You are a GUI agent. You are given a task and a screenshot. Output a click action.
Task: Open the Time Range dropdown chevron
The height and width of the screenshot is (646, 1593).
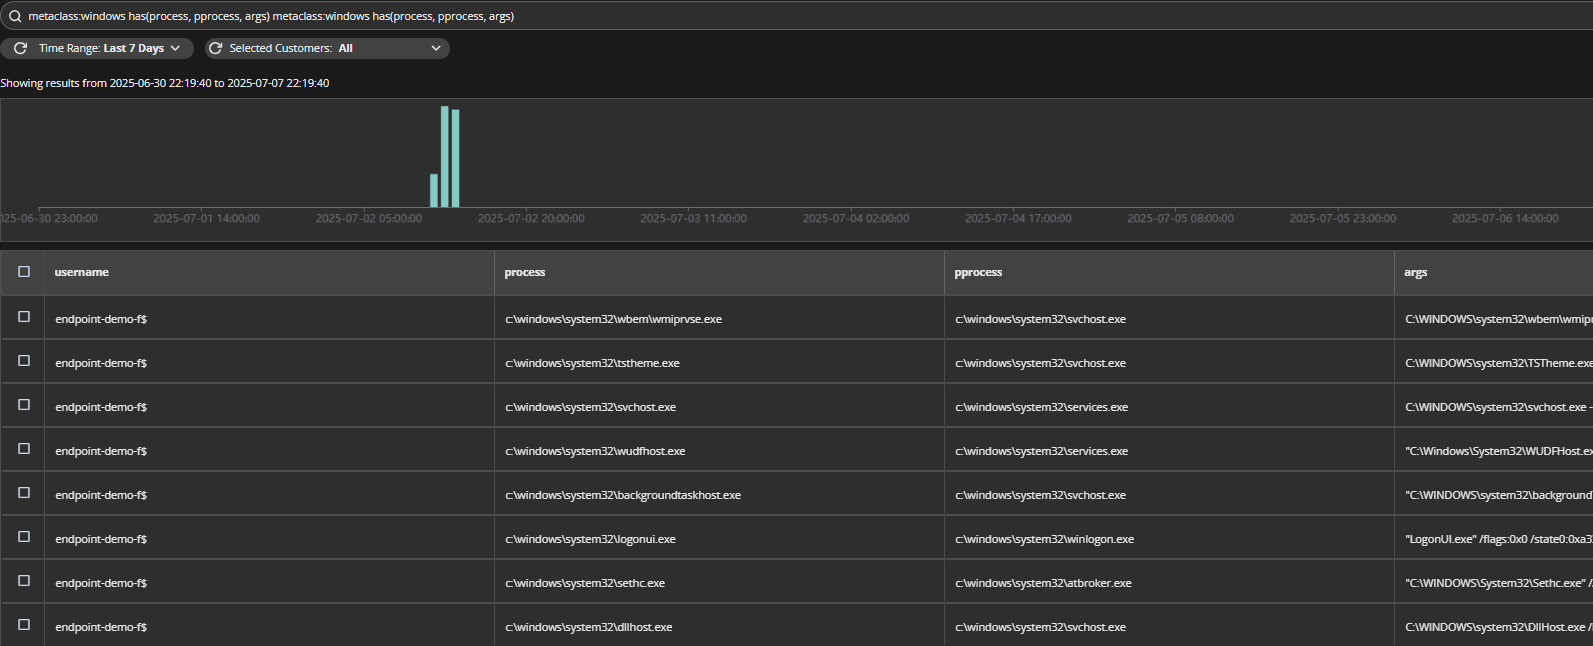(x=175, y=48)
